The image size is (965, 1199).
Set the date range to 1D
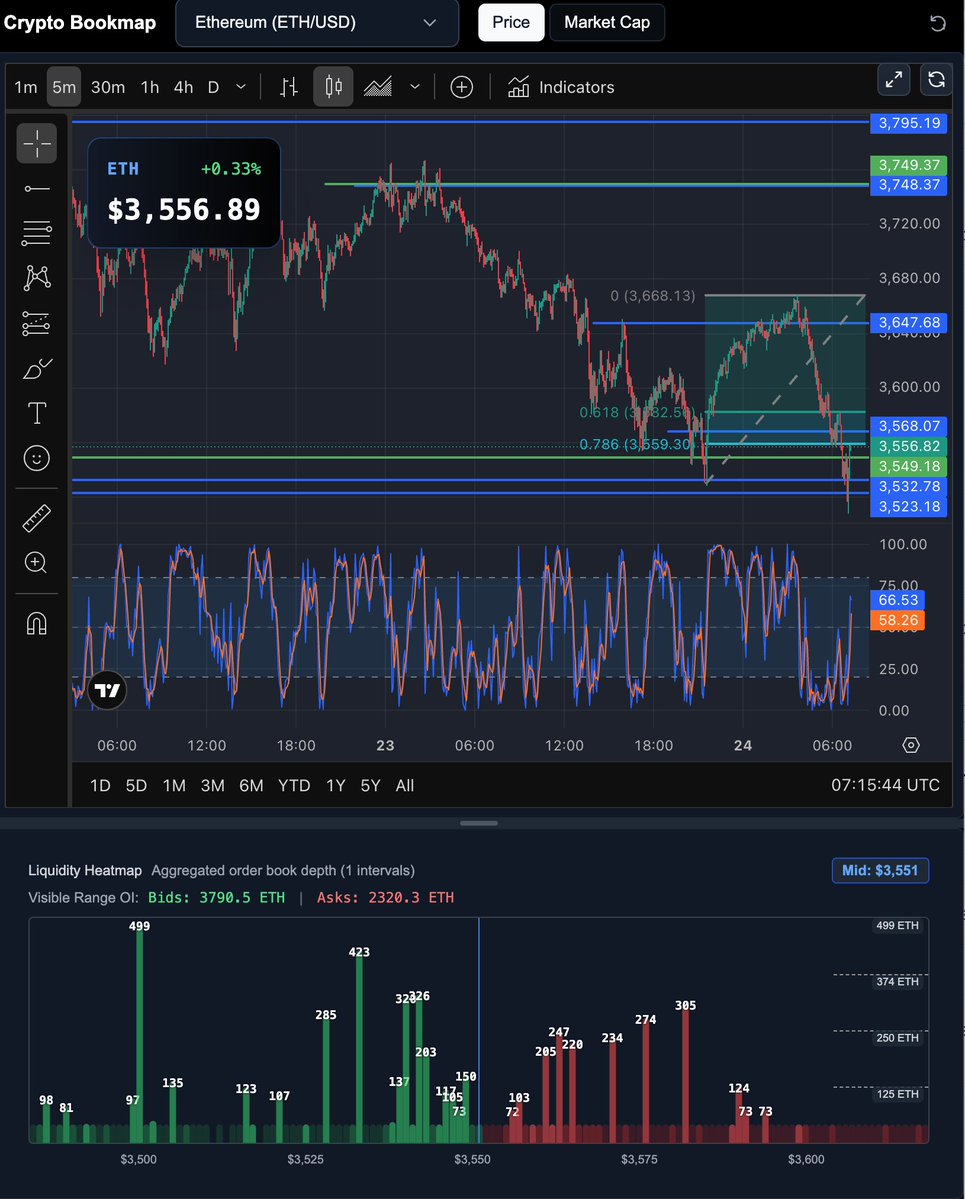[x=100, y=785]
